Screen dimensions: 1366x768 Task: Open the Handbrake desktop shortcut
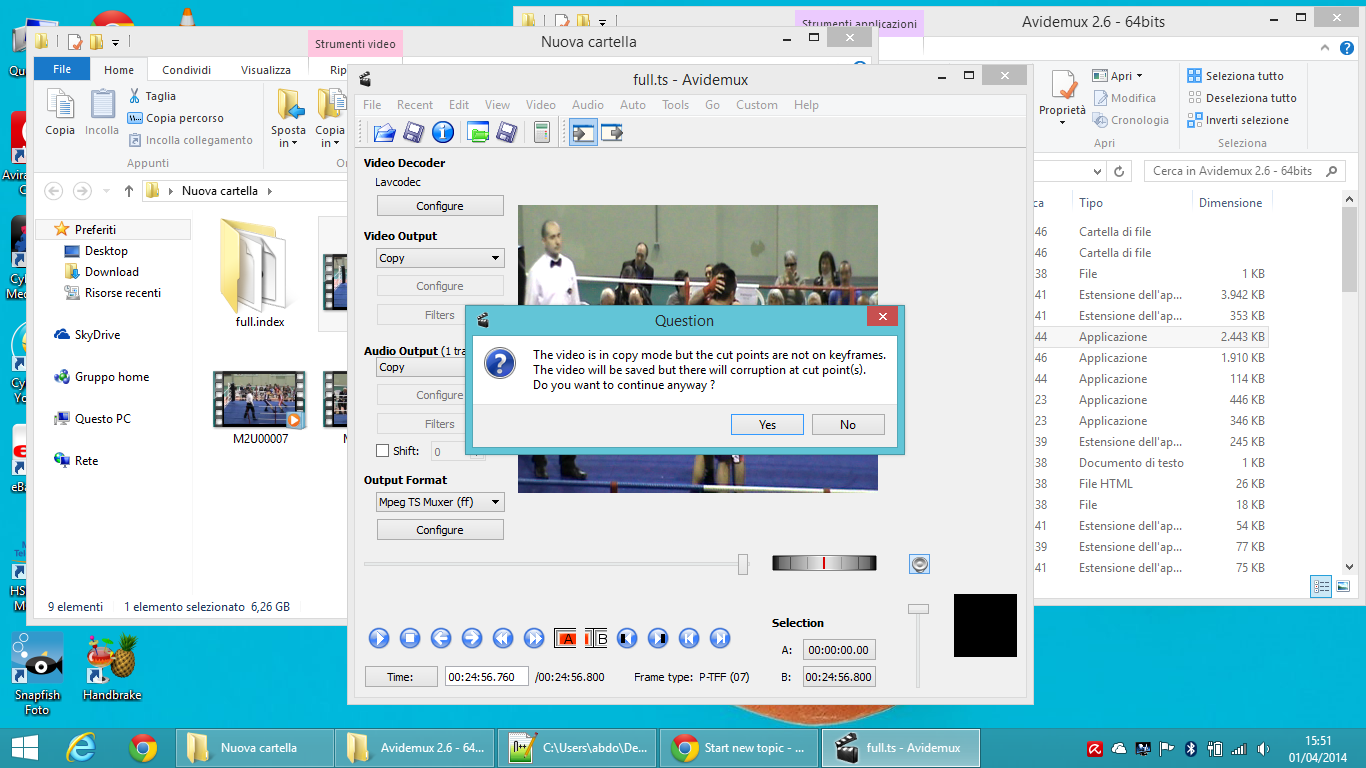pyautogui.click(x=112, y=668)
